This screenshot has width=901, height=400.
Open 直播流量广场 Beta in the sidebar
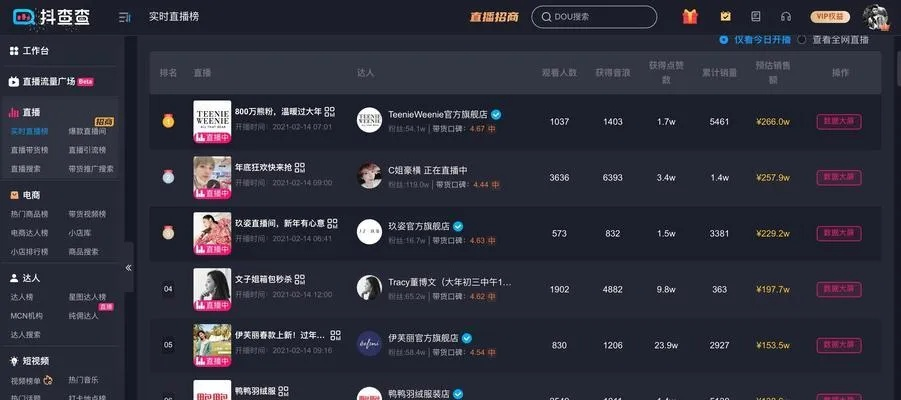(x=51, y=82)
